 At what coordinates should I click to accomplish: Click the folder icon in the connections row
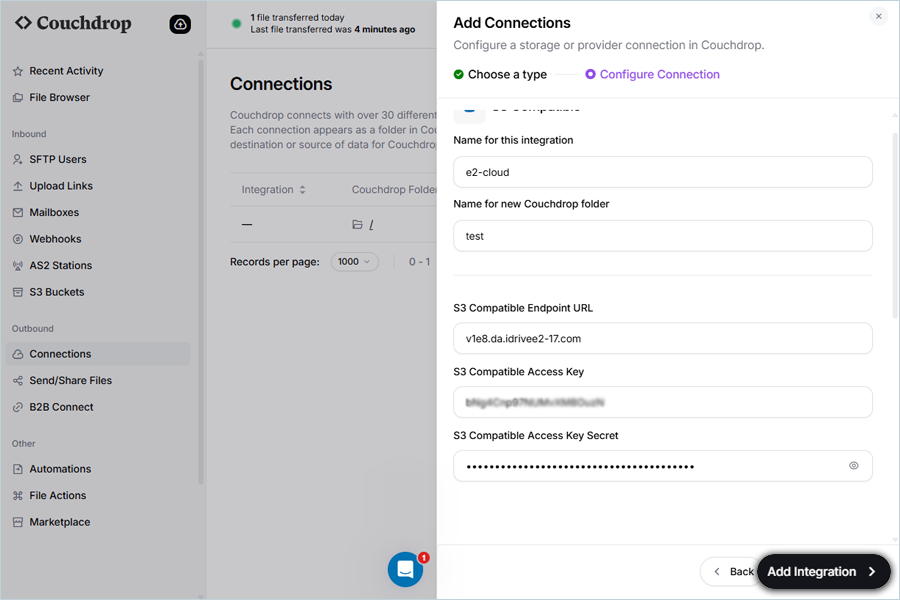357,224
